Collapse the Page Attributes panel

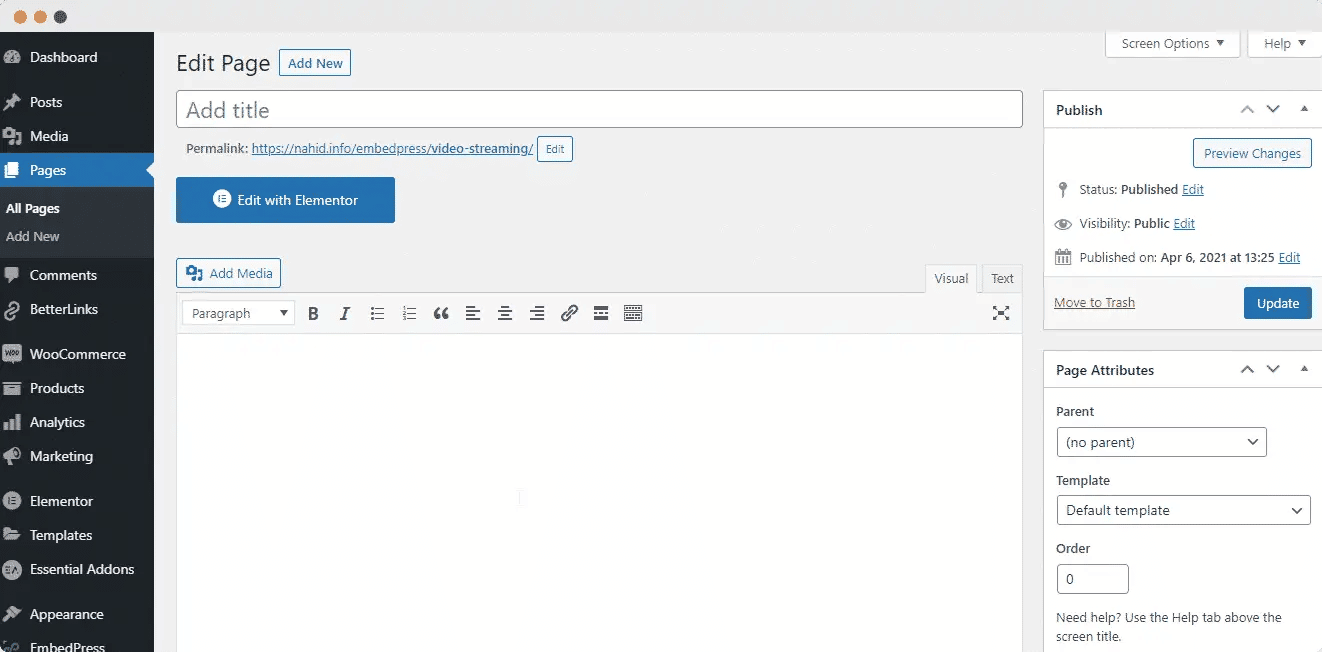[1304, 369]
